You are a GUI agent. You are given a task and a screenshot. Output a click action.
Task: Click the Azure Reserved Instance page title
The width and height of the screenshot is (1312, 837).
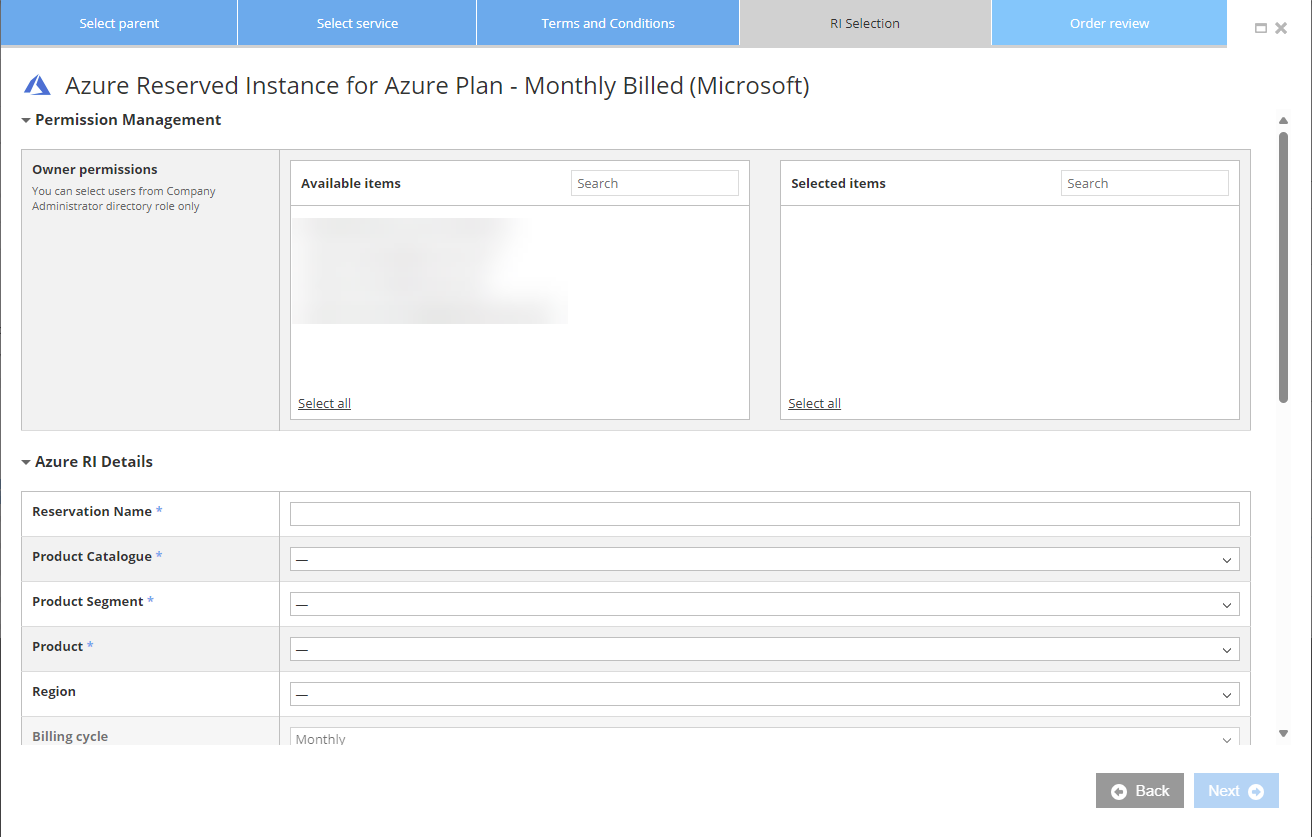click(437, 85)
